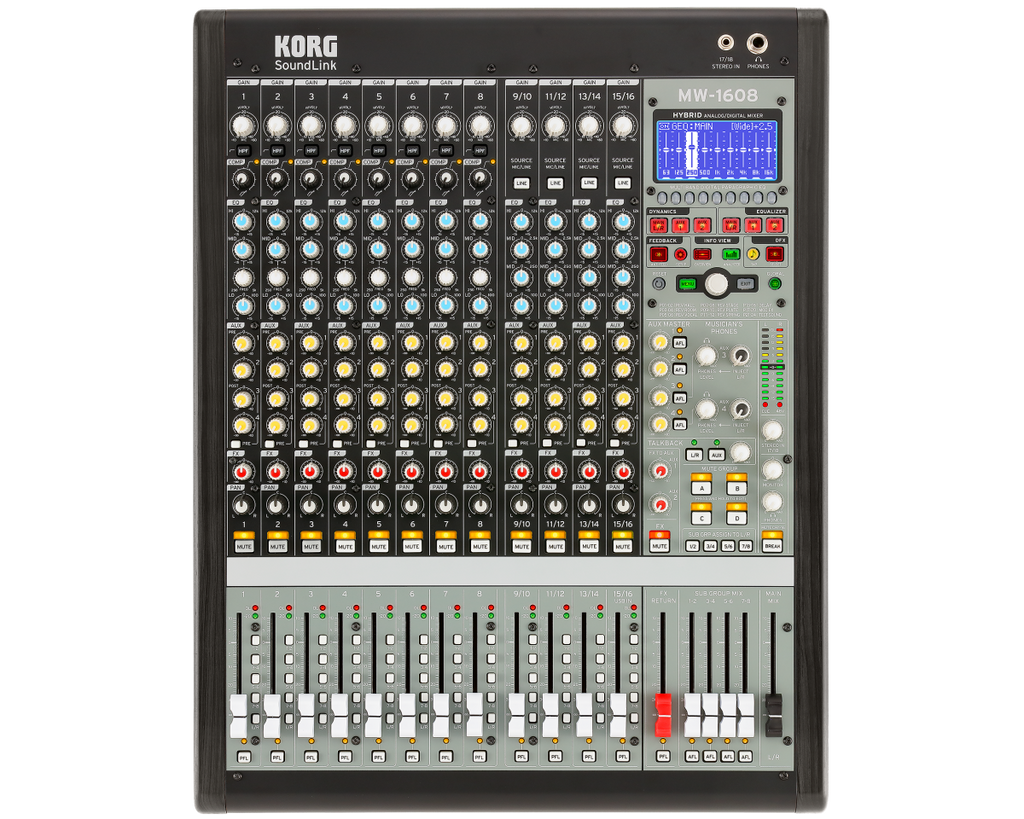Toggle the BREAK button

tap(772, 545)
